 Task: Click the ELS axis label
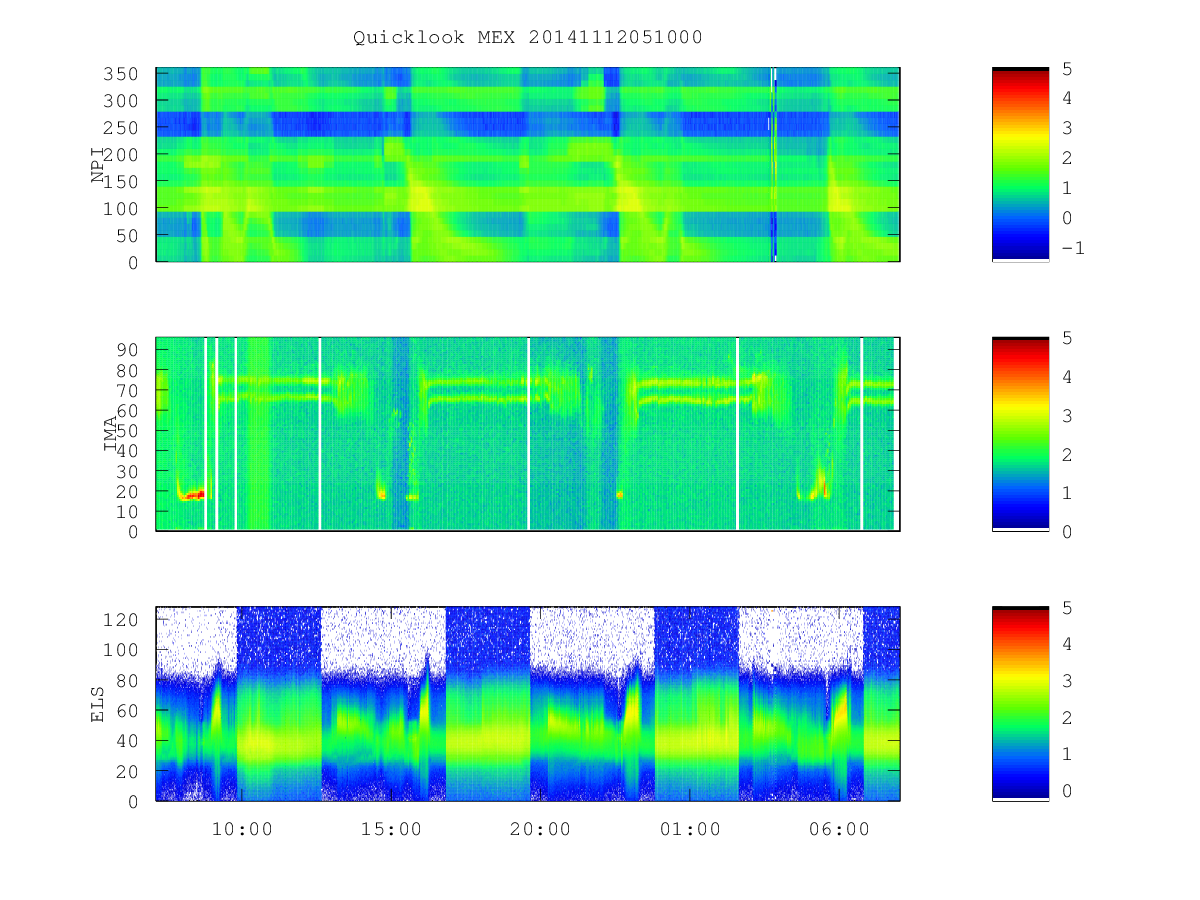98,703
